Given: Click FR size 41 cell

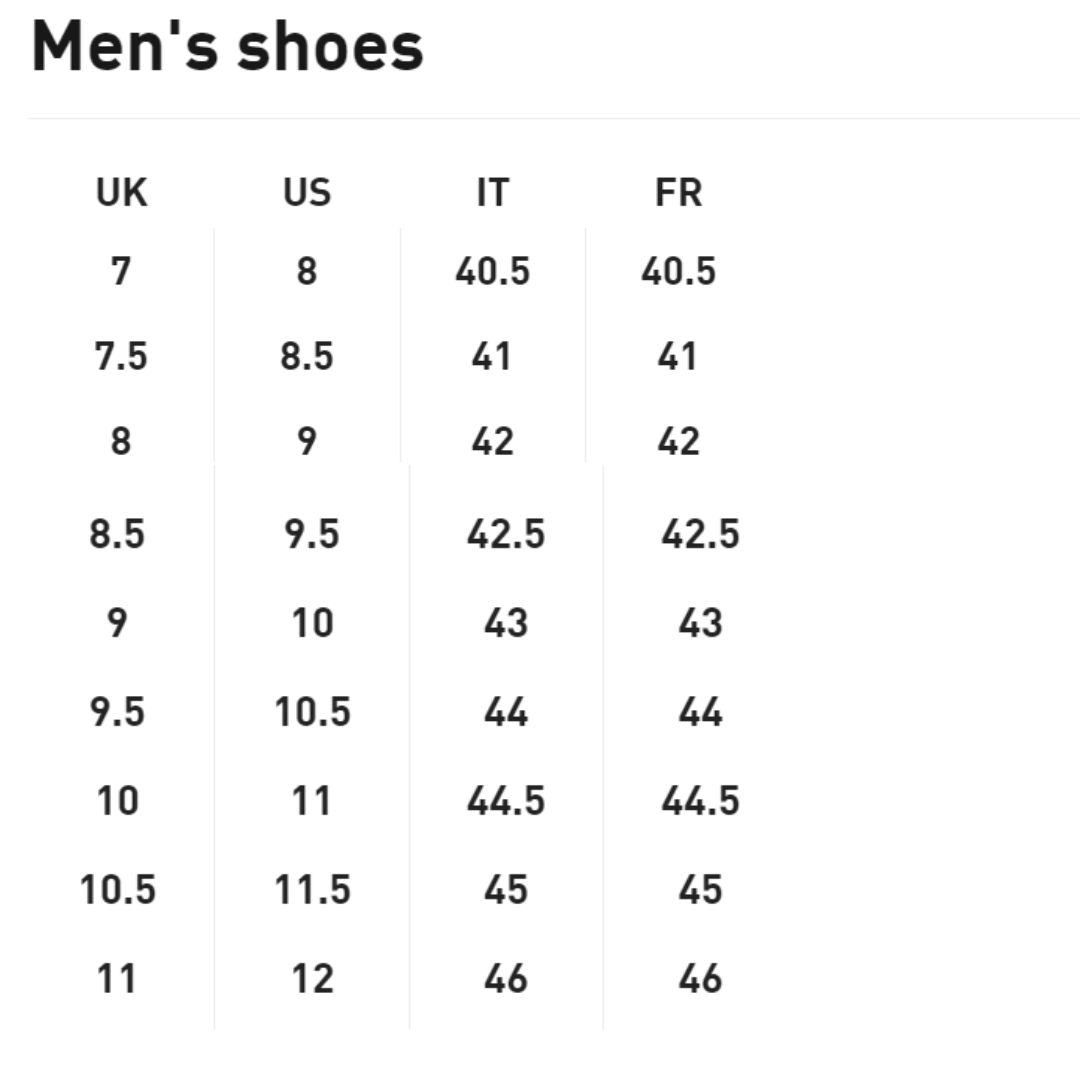Looking at the screenshot, I should 677,356.
